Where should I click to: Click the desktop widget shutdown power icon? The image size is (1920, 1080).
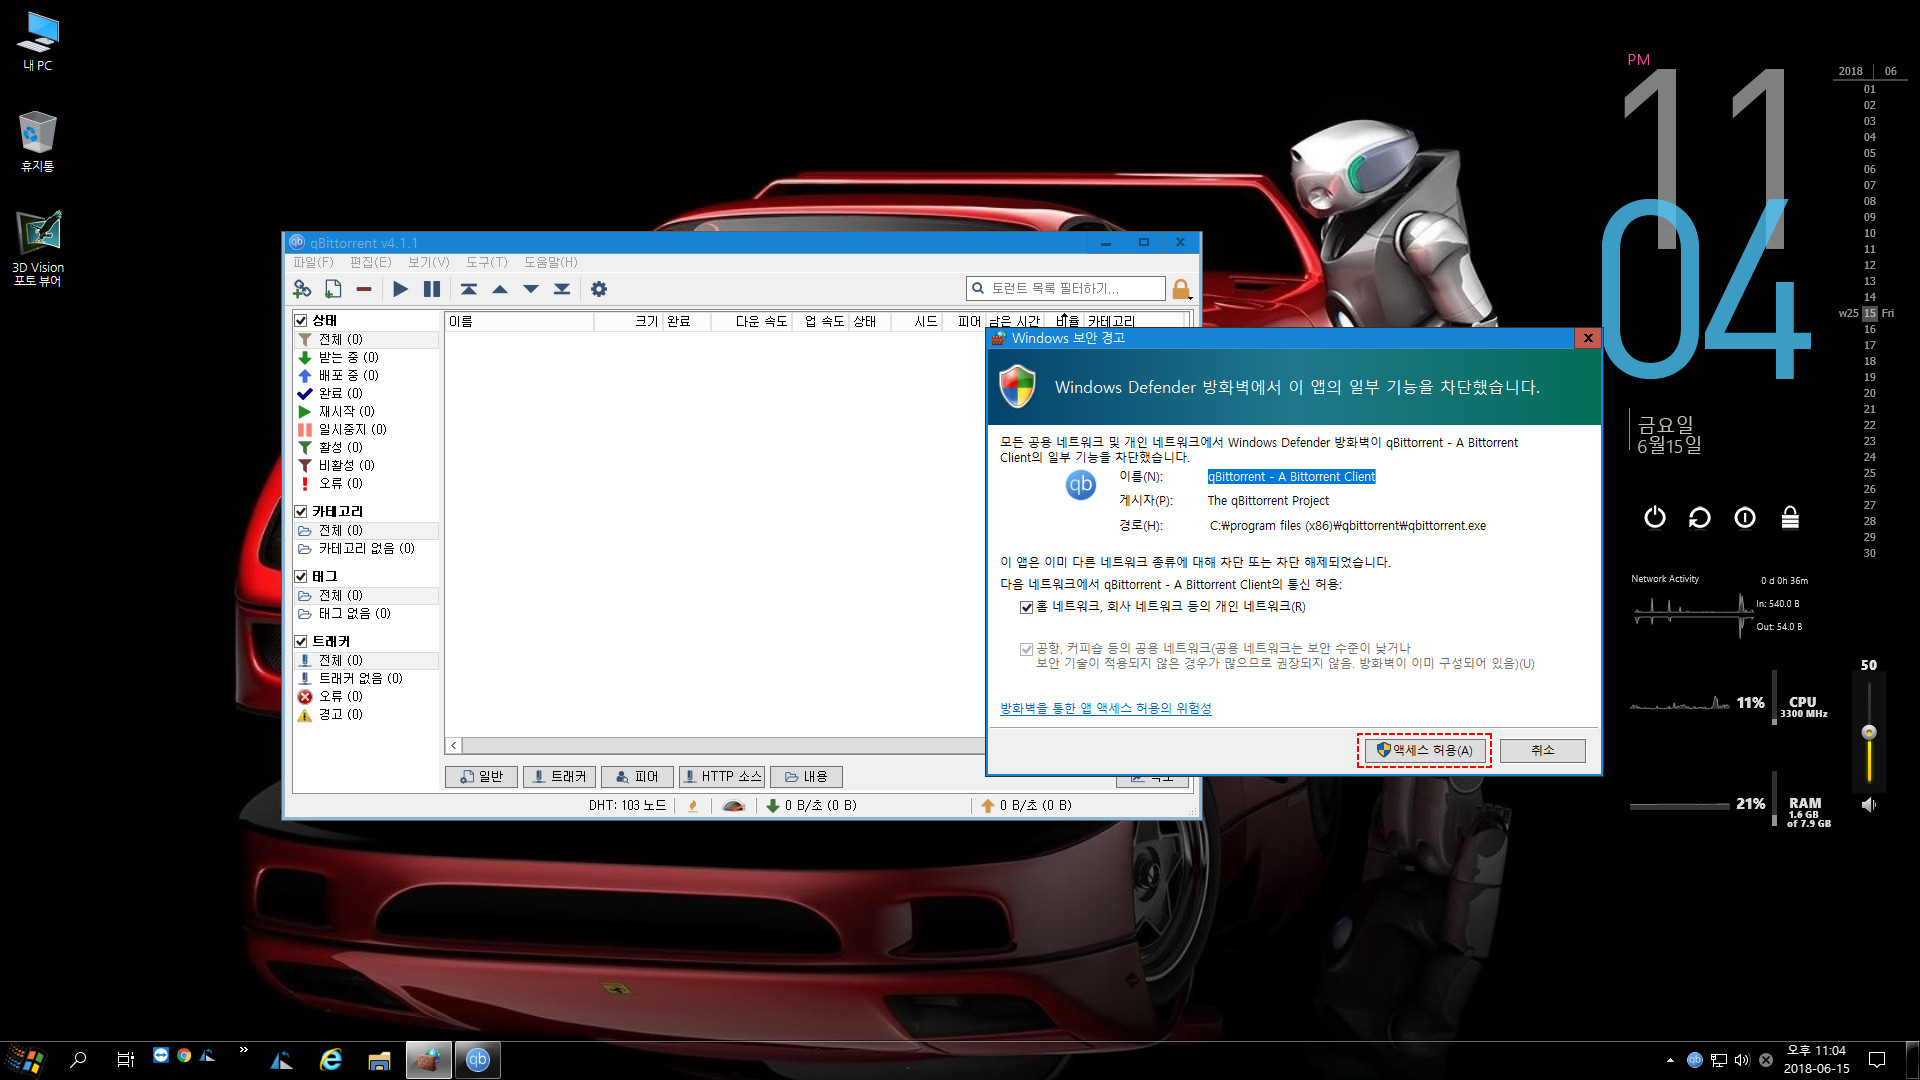(1655, 517)
